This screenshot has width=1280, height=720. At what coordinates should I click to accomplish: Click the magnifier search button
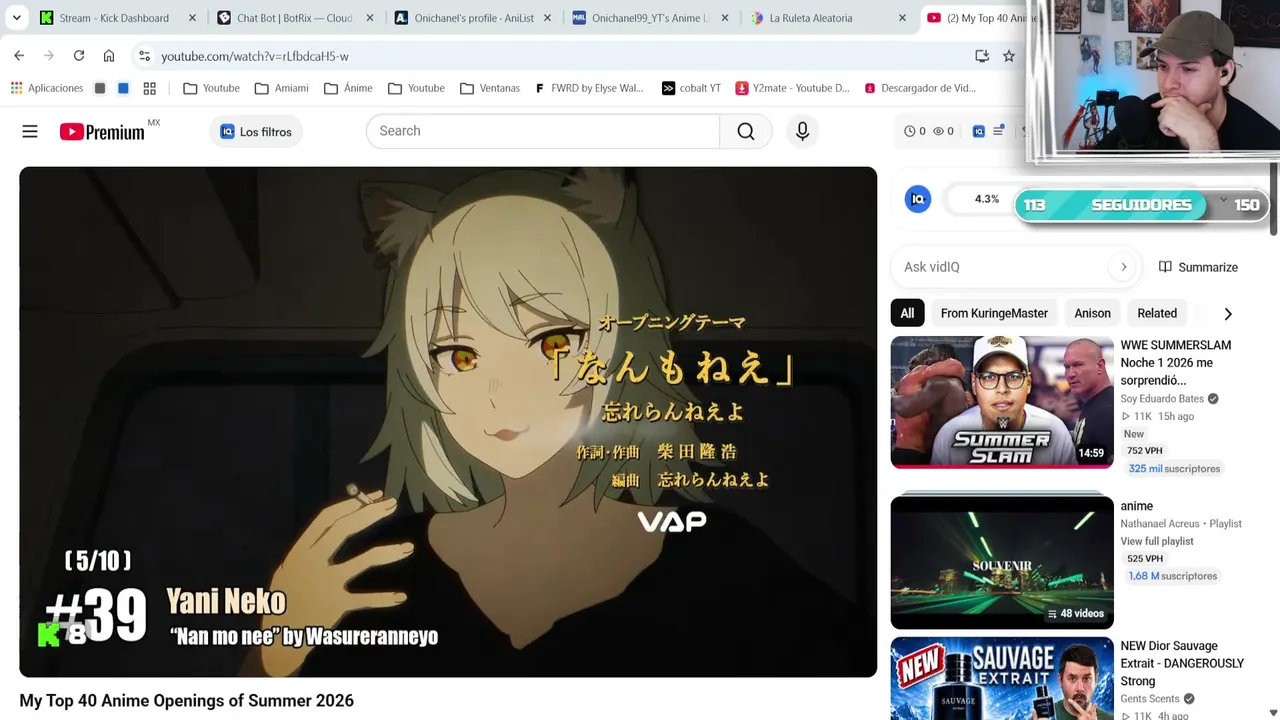pos(746,131)
